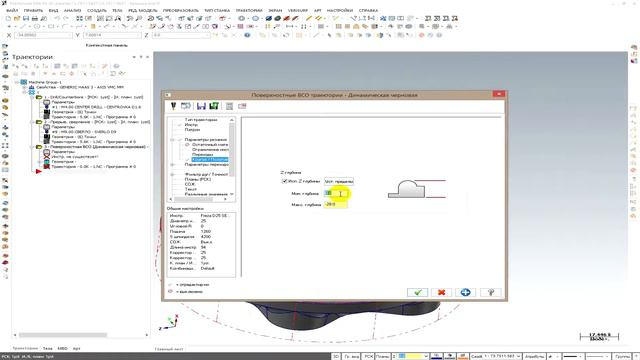Image resolution: width=640 pixels, height=360 pixels.
Task: Select operation 1 Drill/Counterbore folder in tree
Action: point(39,97)
